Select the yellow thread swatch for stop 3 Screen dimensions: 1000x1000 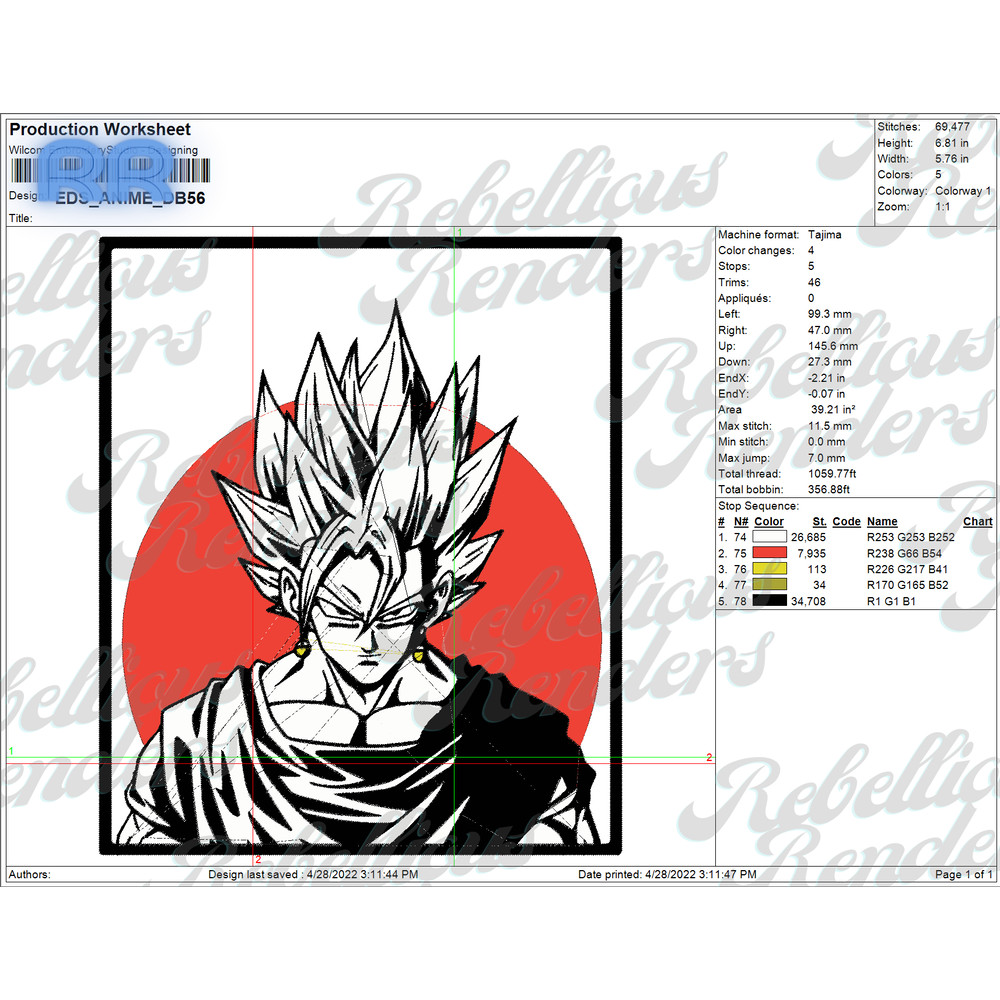point(769,569)
